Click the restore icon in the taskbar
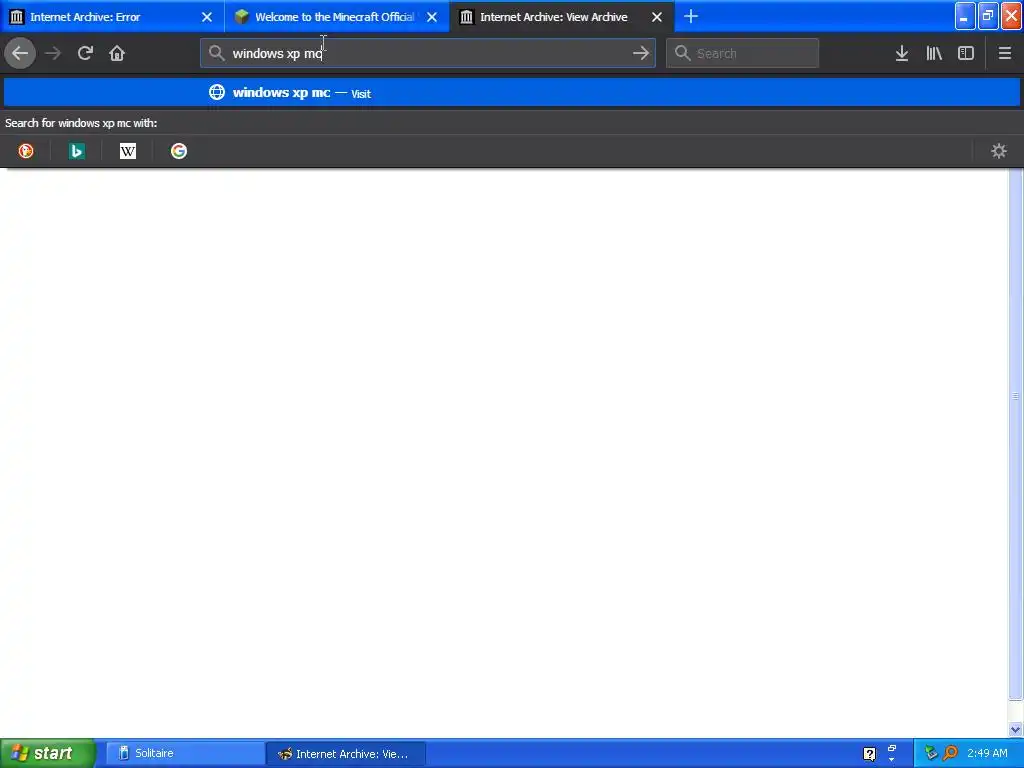 tap(891, 749)
